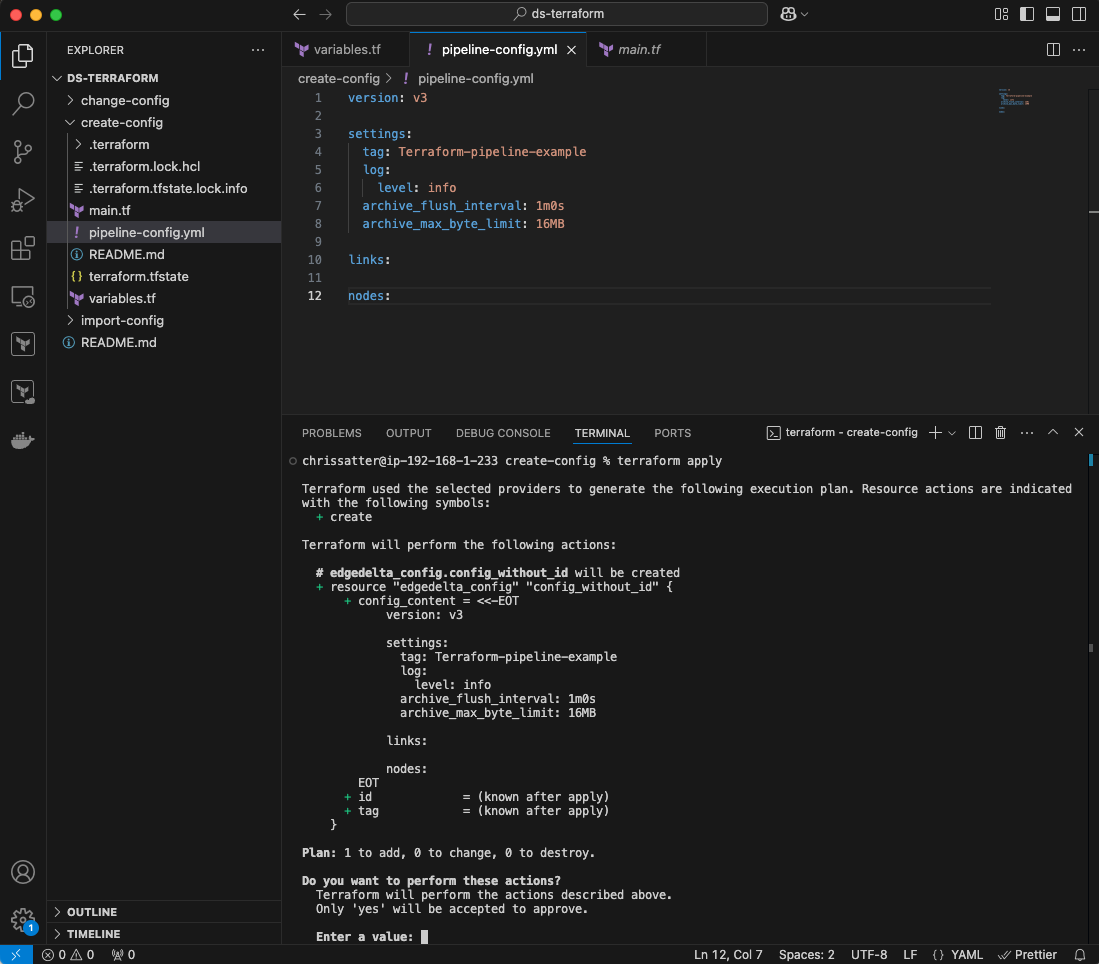Kill terminal with the trash icon
This screenshot has height=964, width=1099.
1001,433
